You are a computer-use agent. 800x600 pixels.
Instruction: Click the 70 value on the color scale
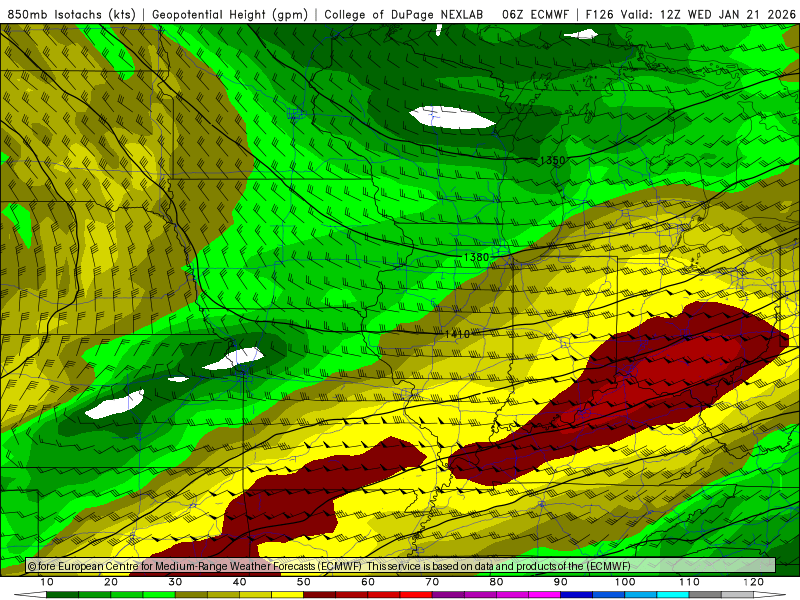click(432, 582)
